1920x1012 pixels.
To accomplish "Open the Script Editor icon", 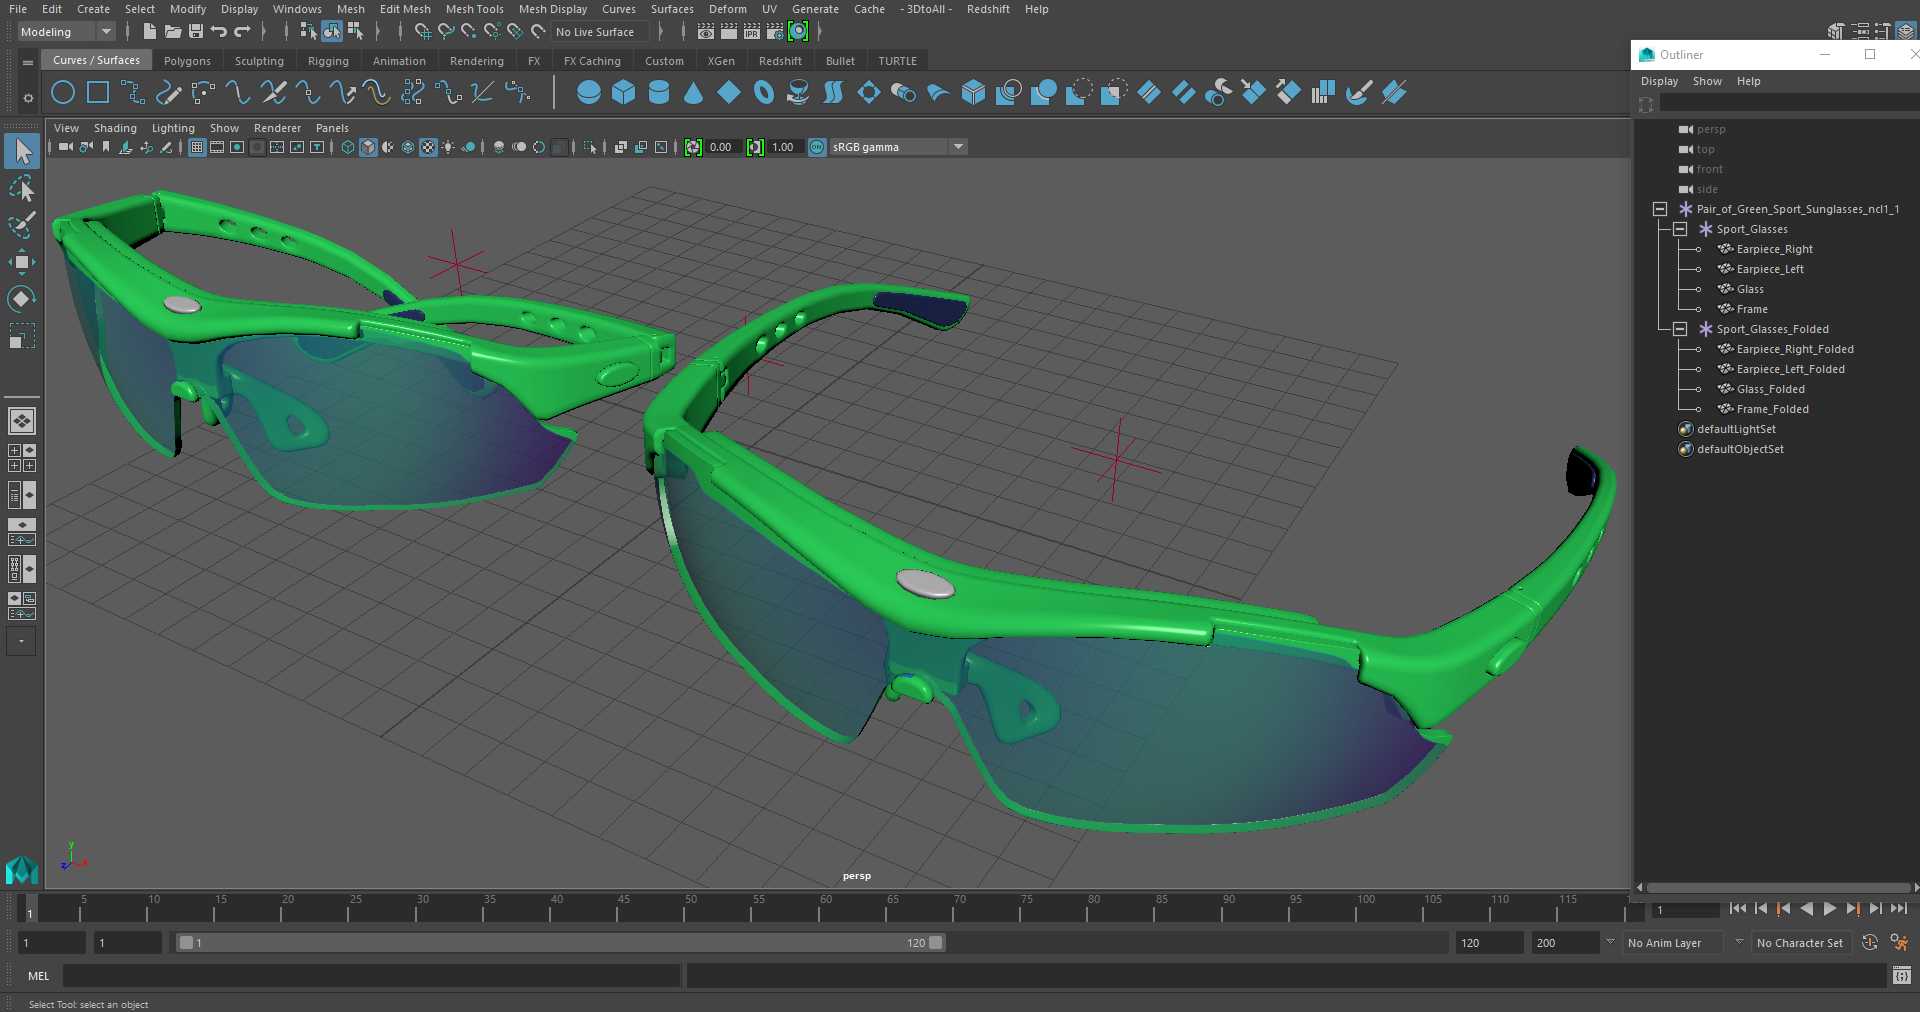I will pyautogui.click(x=1902, y=975).
